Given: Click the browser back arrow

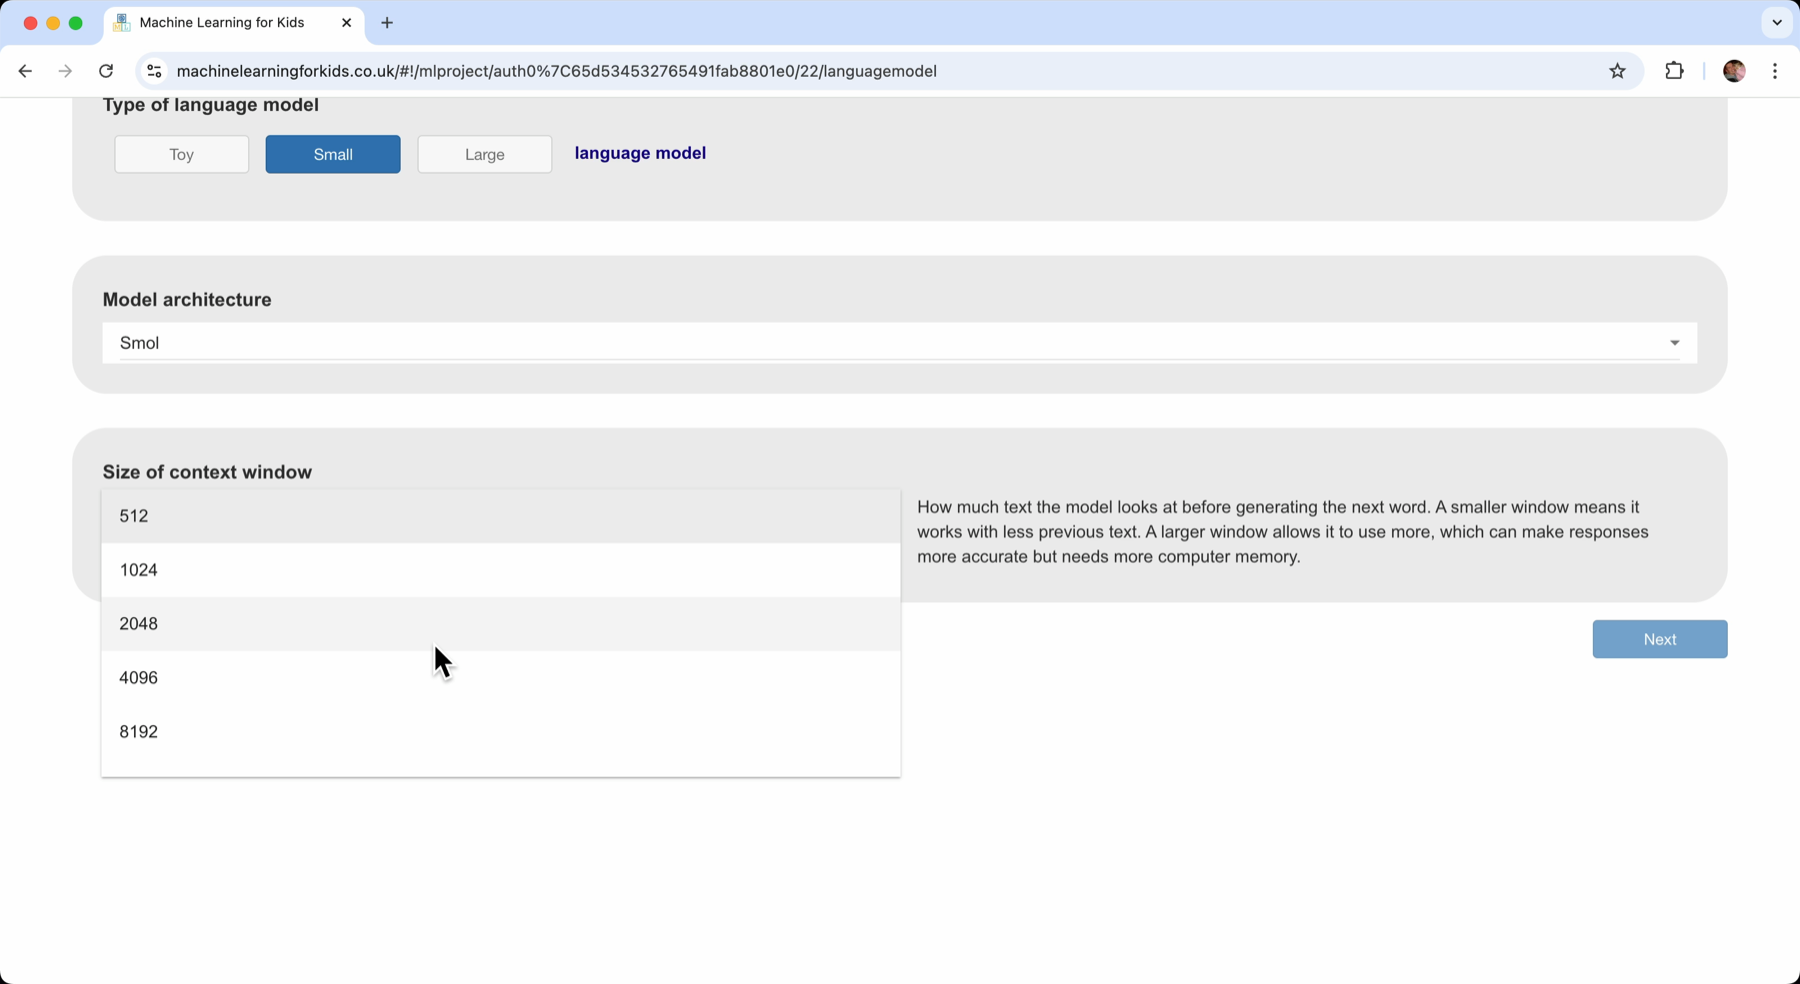Looking at the screenshot, I should pos(25,71).
